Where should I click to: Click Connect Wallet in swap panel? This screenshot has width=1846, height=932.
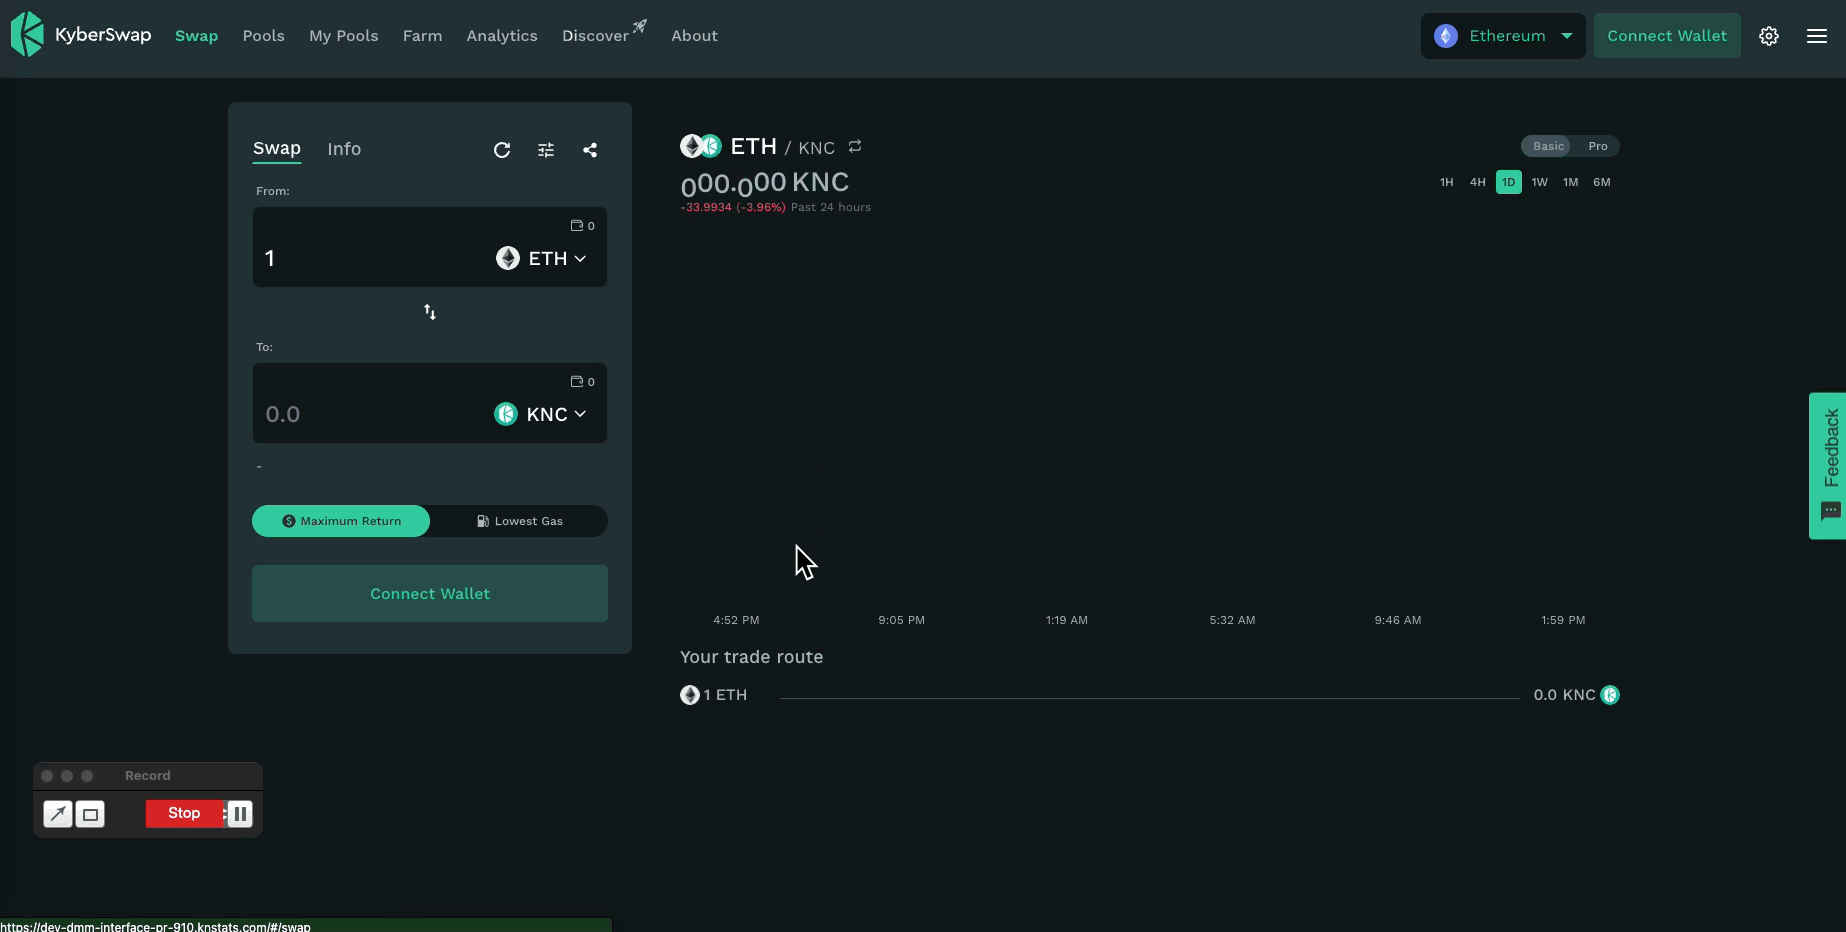click(430, 594)
